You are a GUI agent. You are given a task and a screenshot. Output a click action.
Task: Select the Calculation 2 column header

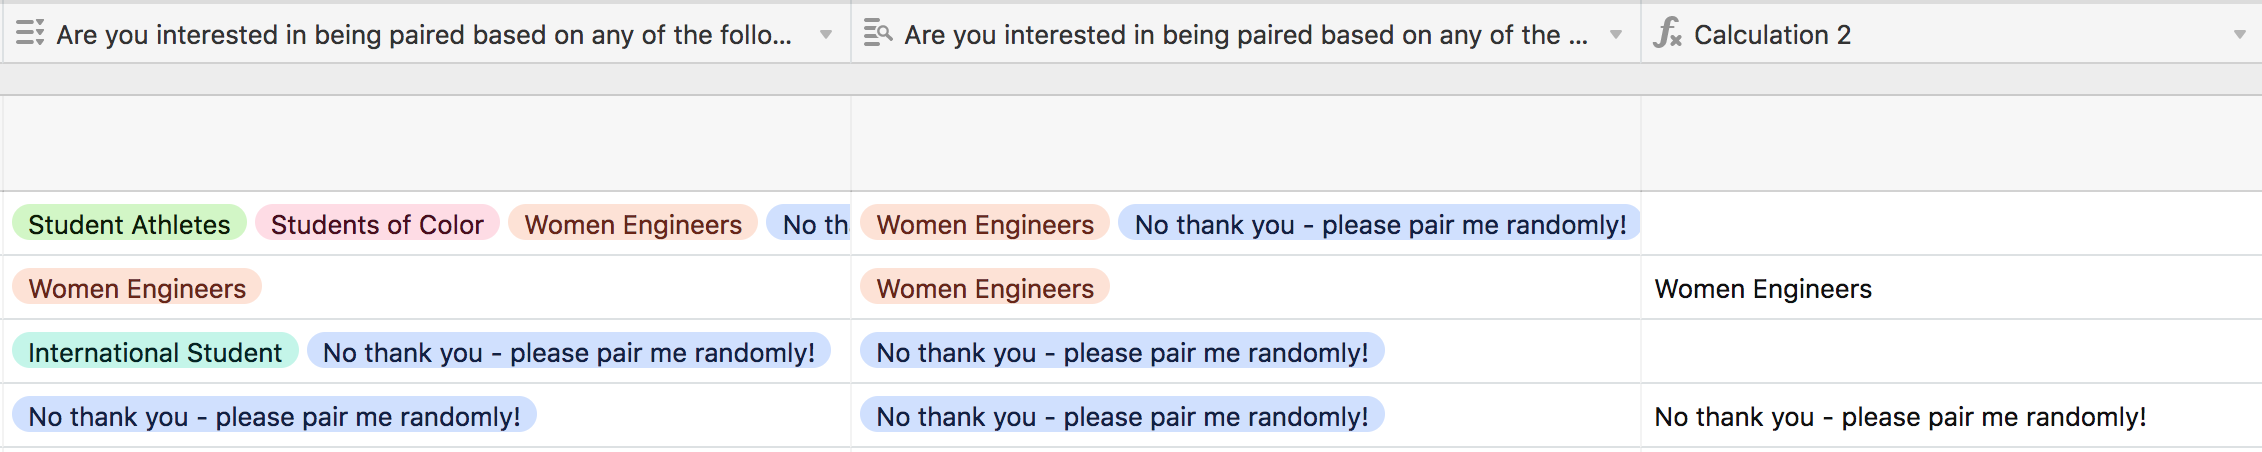1951,34
